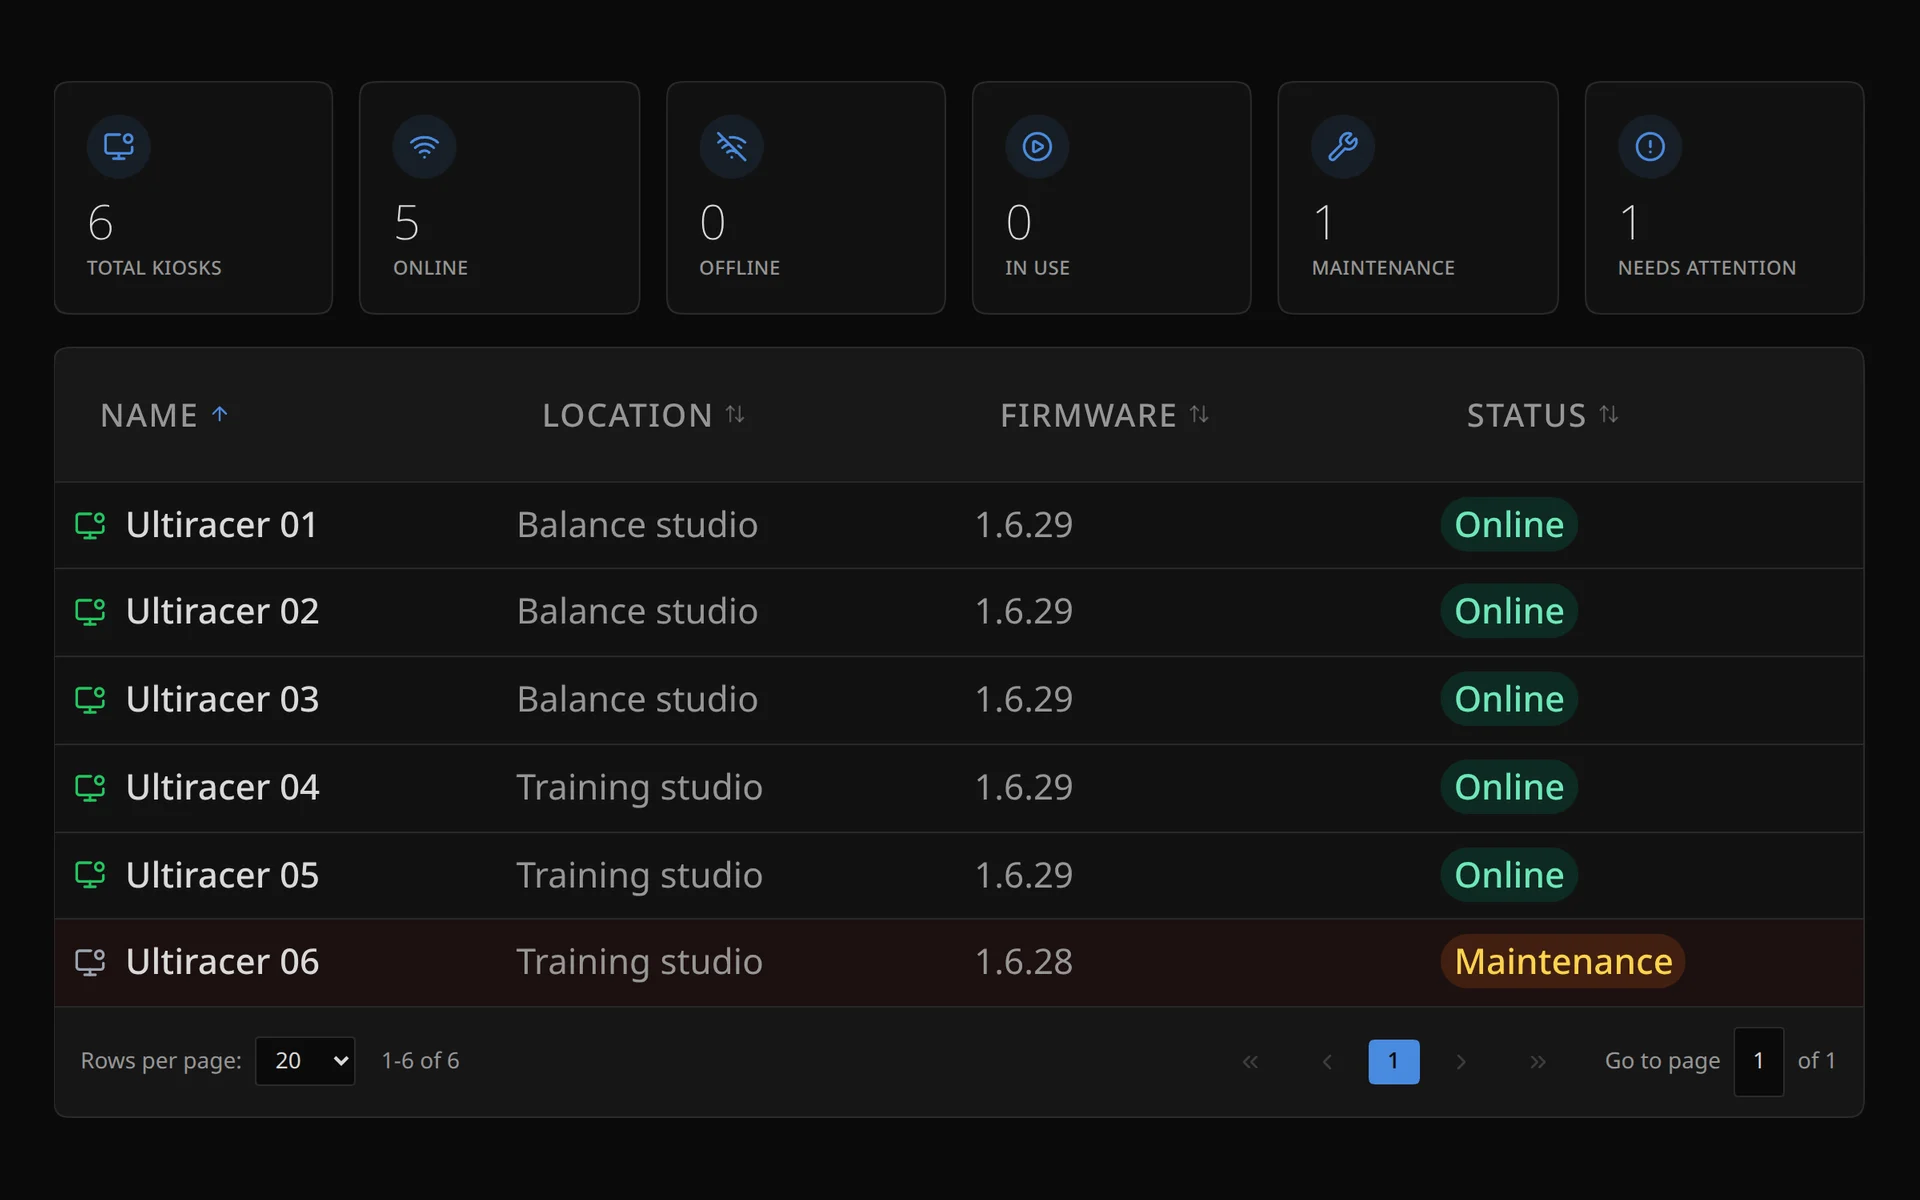
Task: Click the Total Kiosks stat card
Action: (193, 198)
